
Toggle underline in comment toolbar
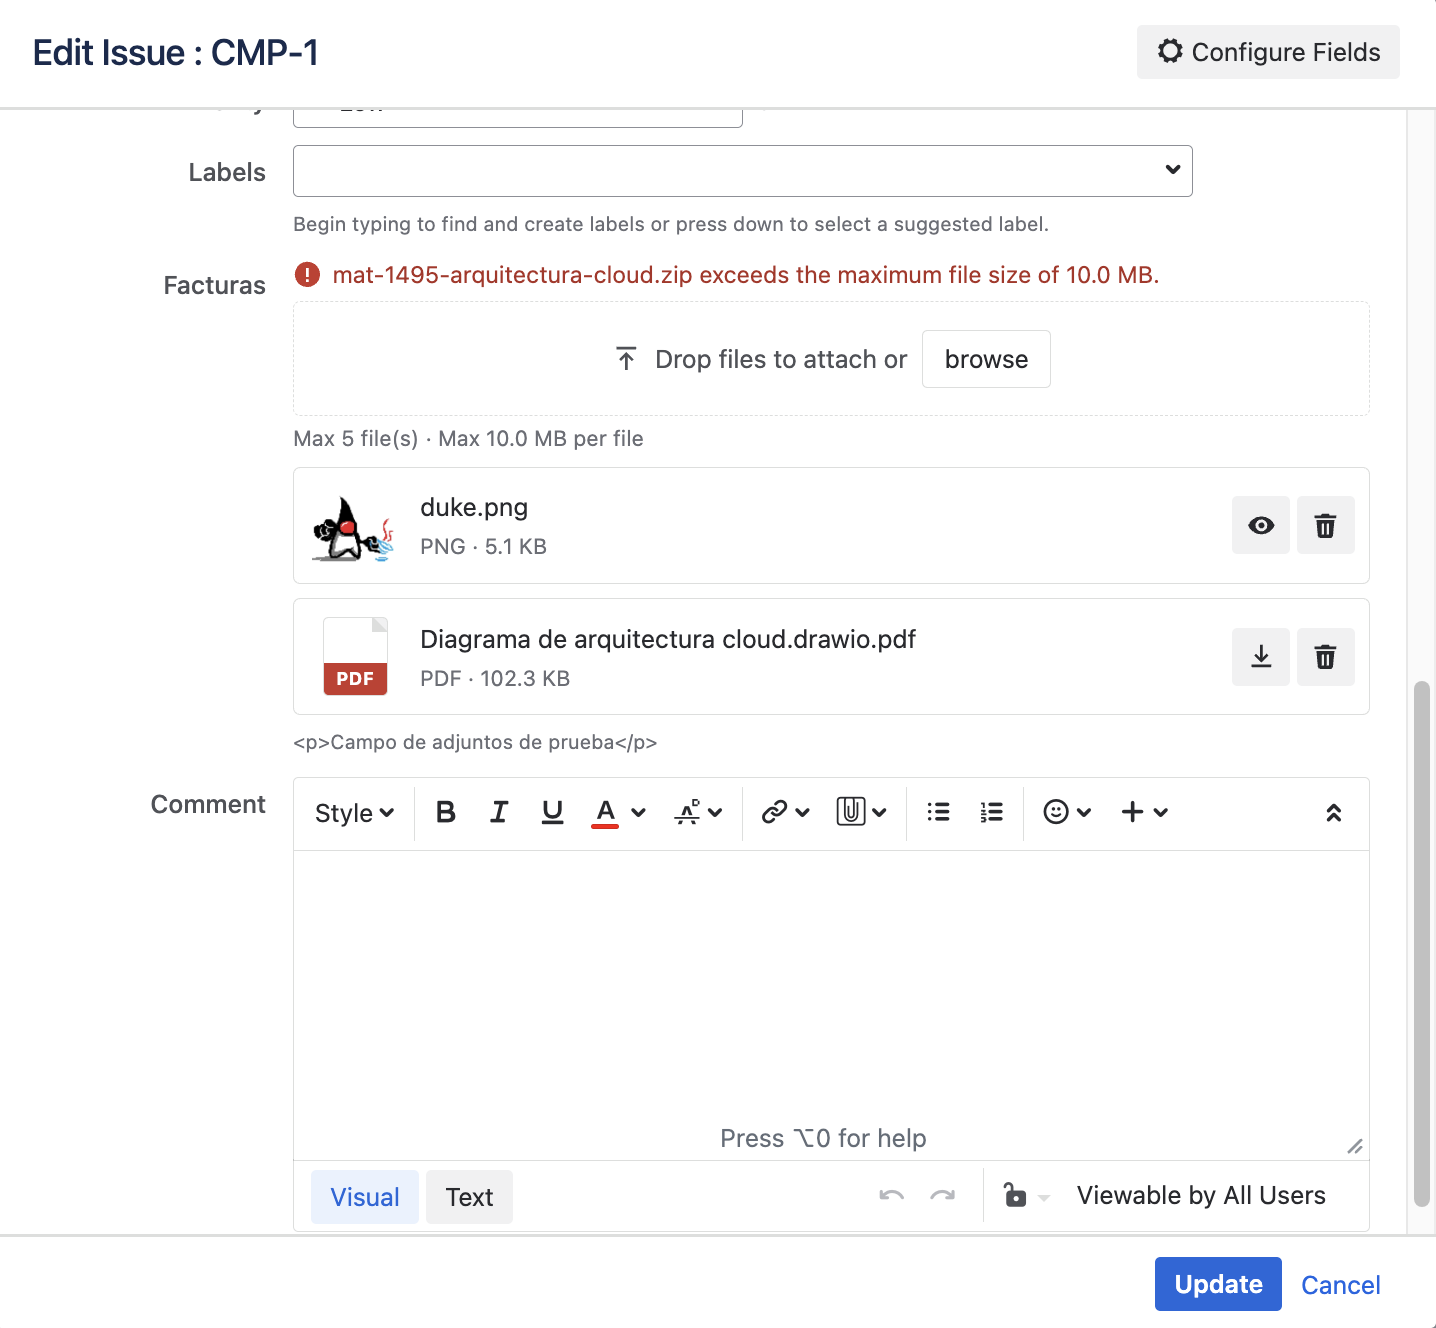coord(552,812)
